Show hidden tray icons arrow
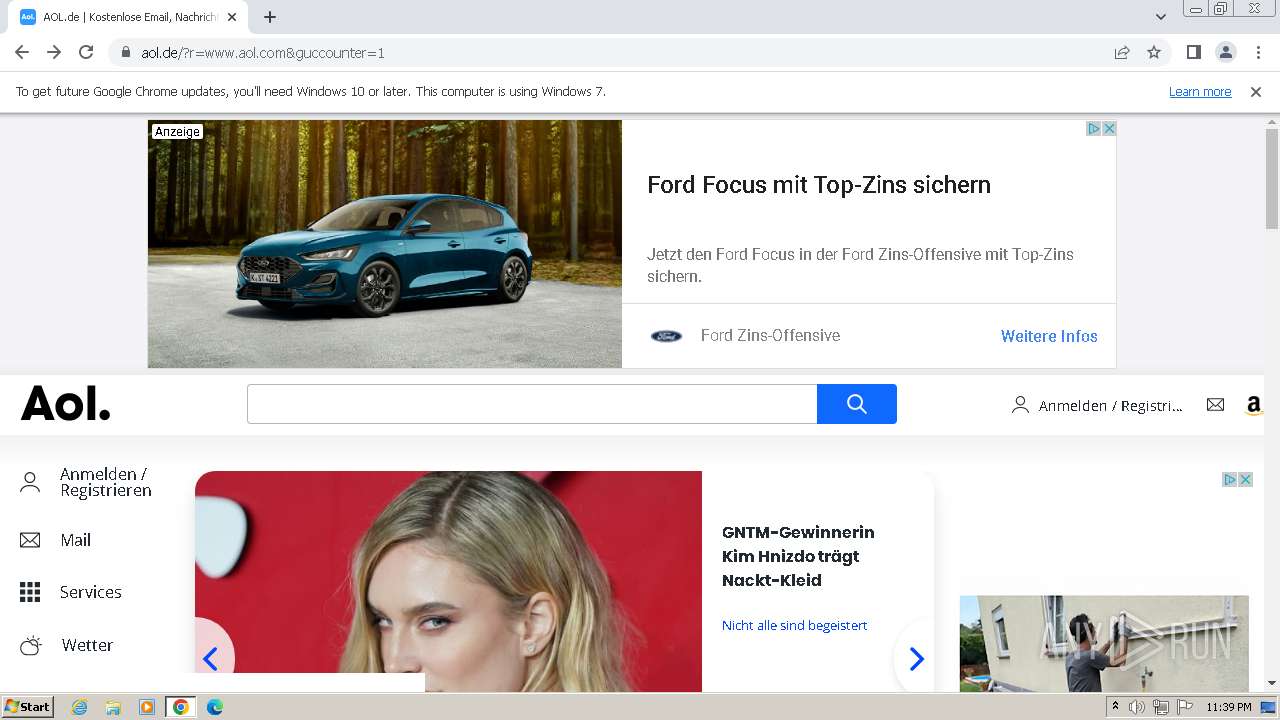1280x720 pixels. coord(1115,707)
